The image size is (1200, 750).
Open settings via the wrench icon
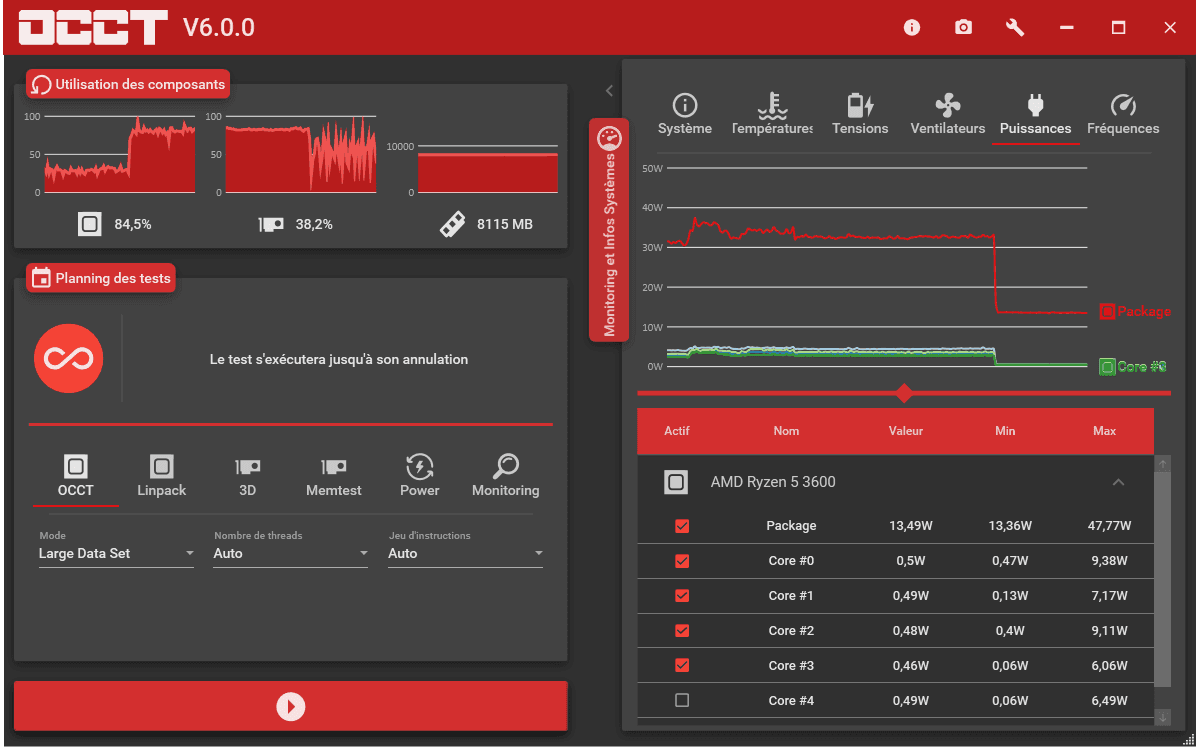(1015, 28)
